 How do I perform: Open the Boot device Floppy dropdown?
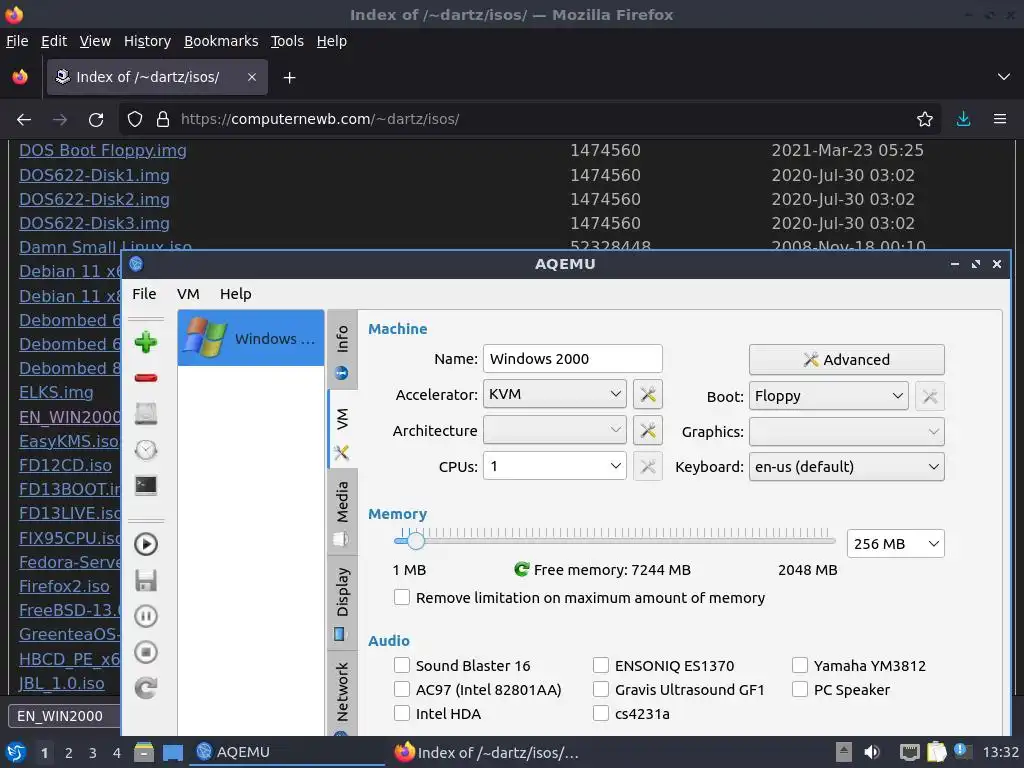point(828,396)
